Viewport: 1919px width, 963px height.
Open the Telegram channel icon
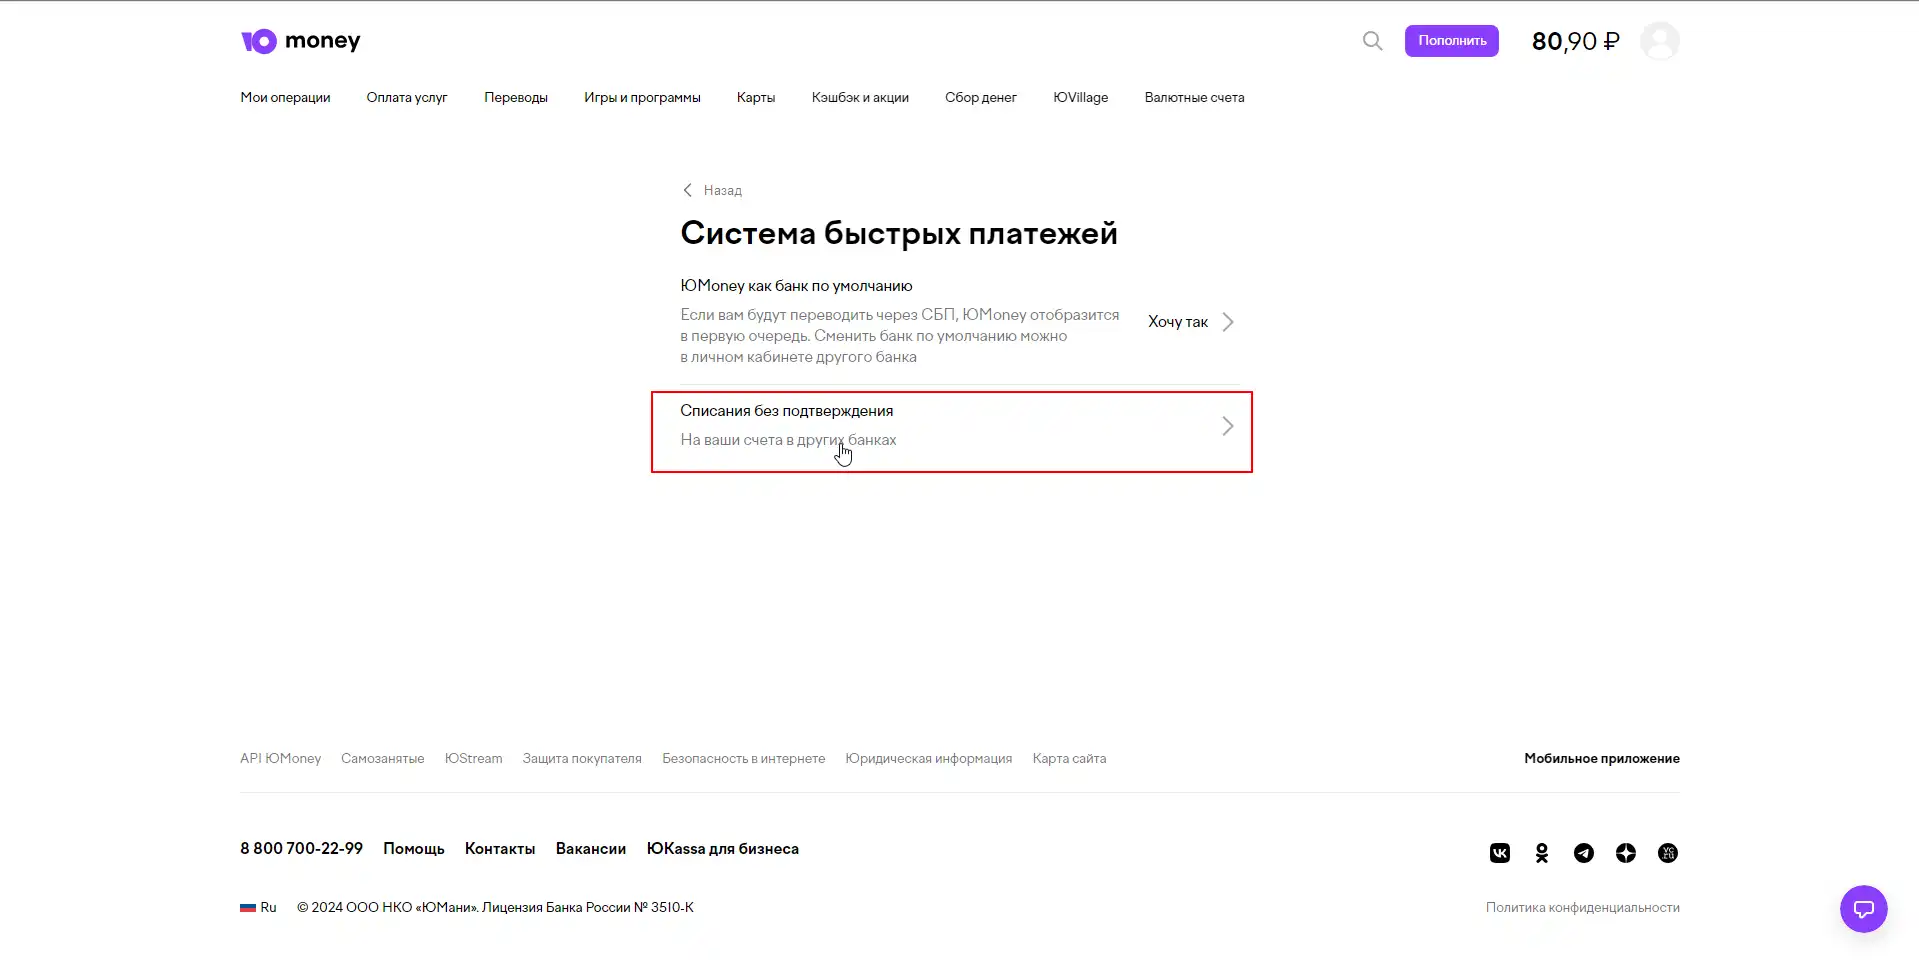click(x=1583, y=853)
